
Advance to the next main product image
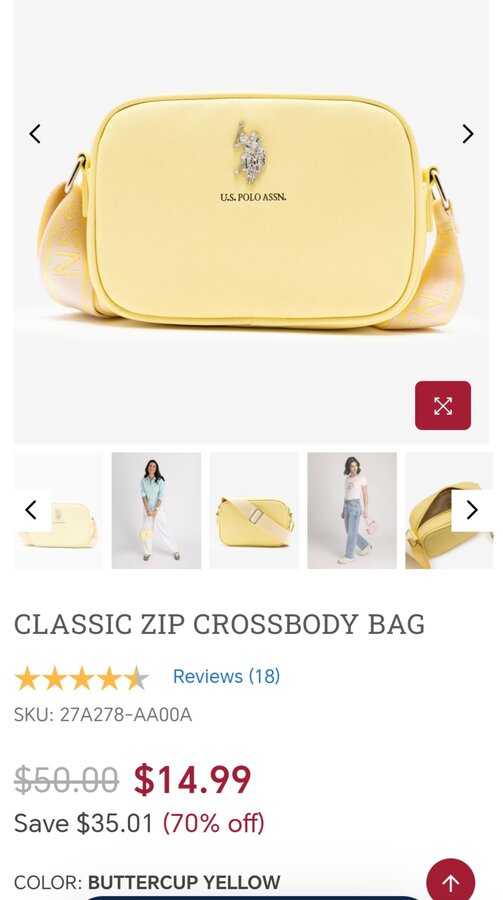468,134
